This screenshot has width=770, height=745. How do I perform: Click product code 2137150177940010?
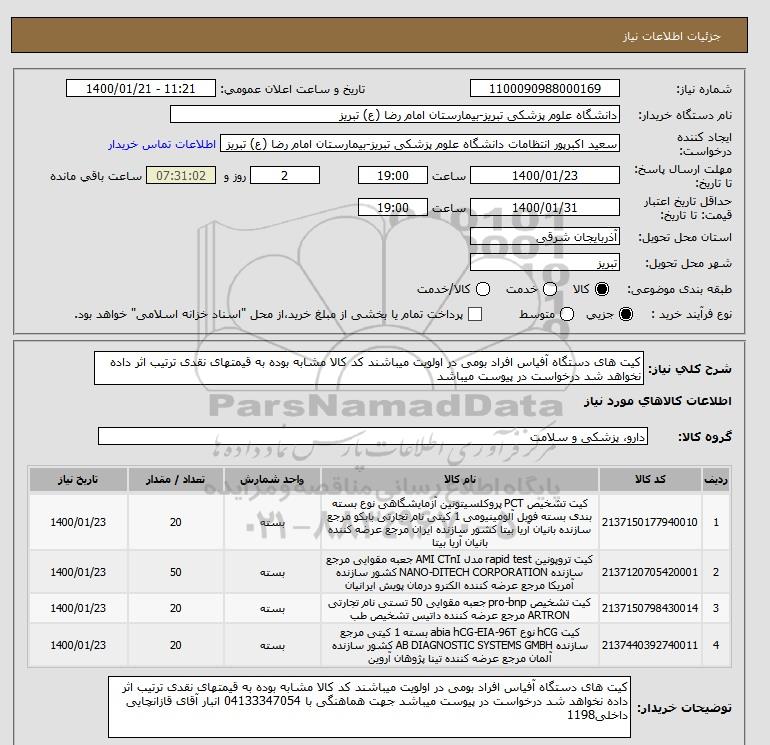[650, 522]
